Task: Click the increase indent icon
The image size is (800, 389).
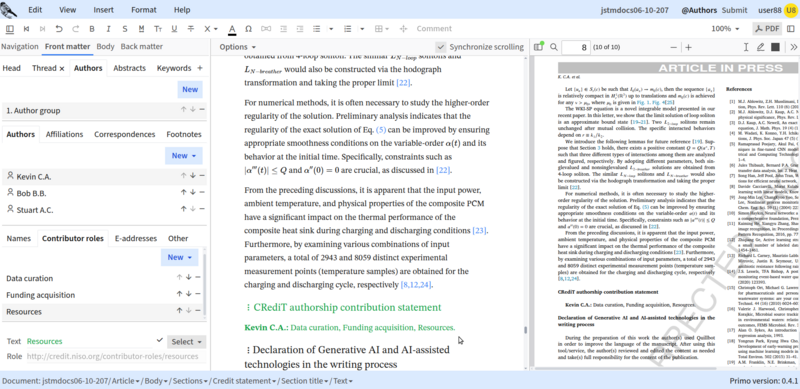Action: tap(299, 29)
